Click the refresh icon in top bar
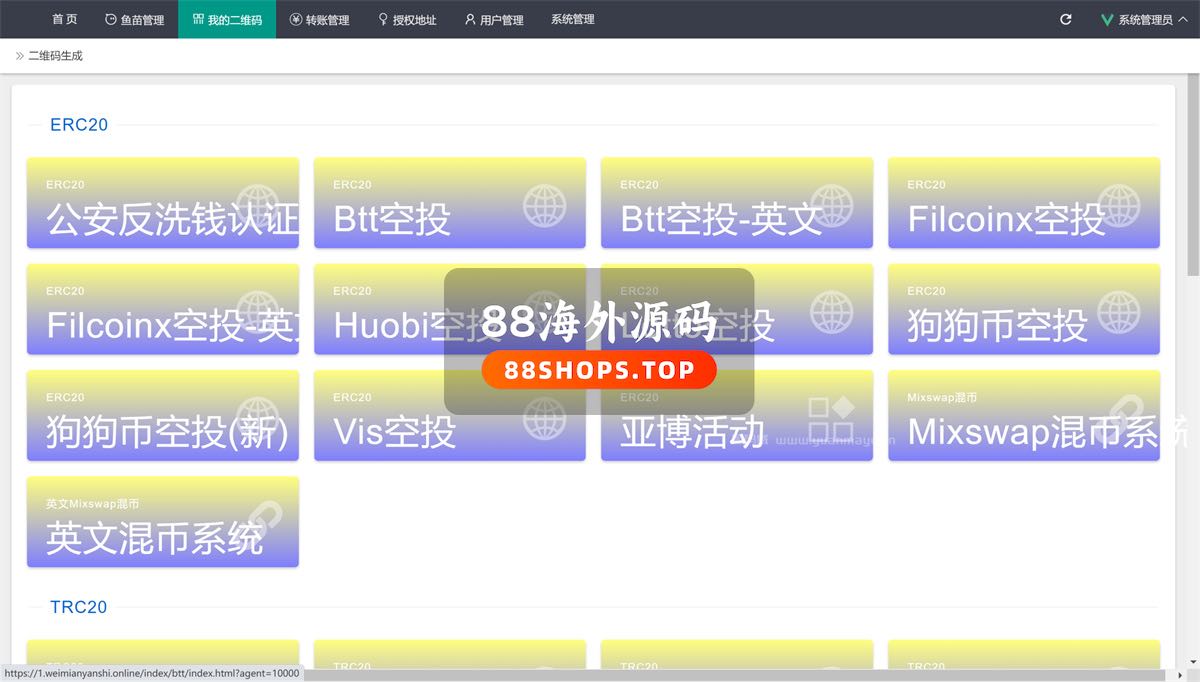 click(x=1066, y=19)
